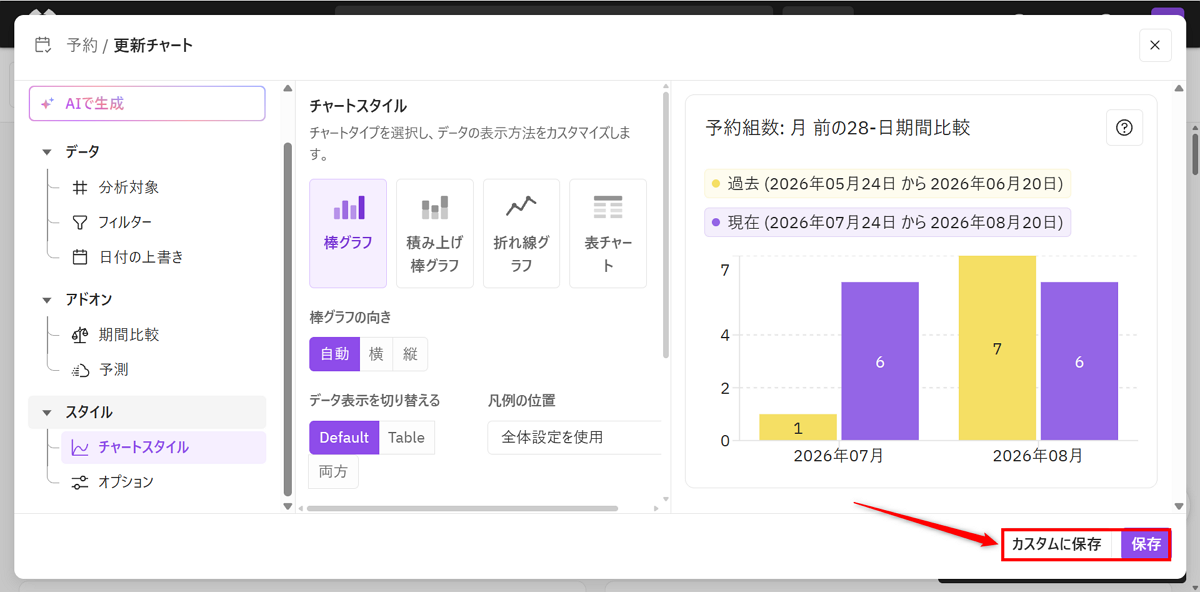This screenshot has height=592, width=1200.
Task: Switch data display to Default
Action: coord(345,437)
